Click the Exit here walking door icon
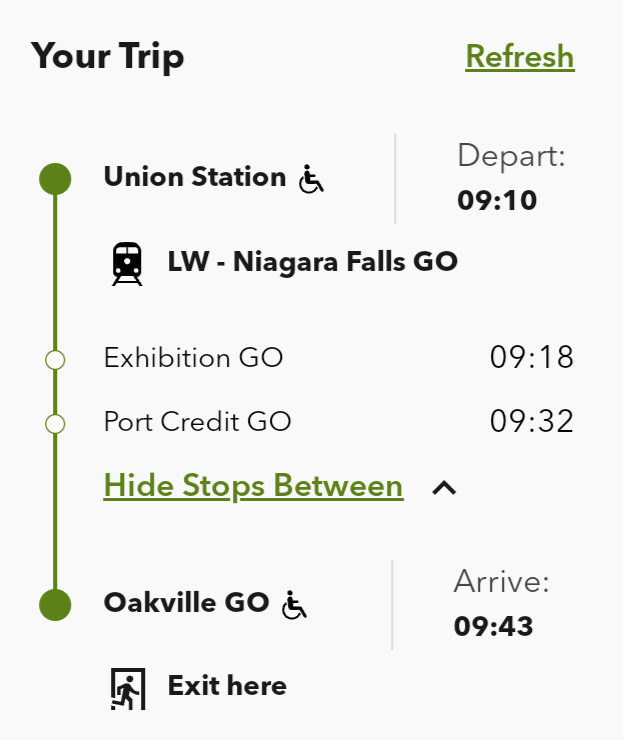The height and width of the screenshot is (740, 623). (x=127, y=688)
